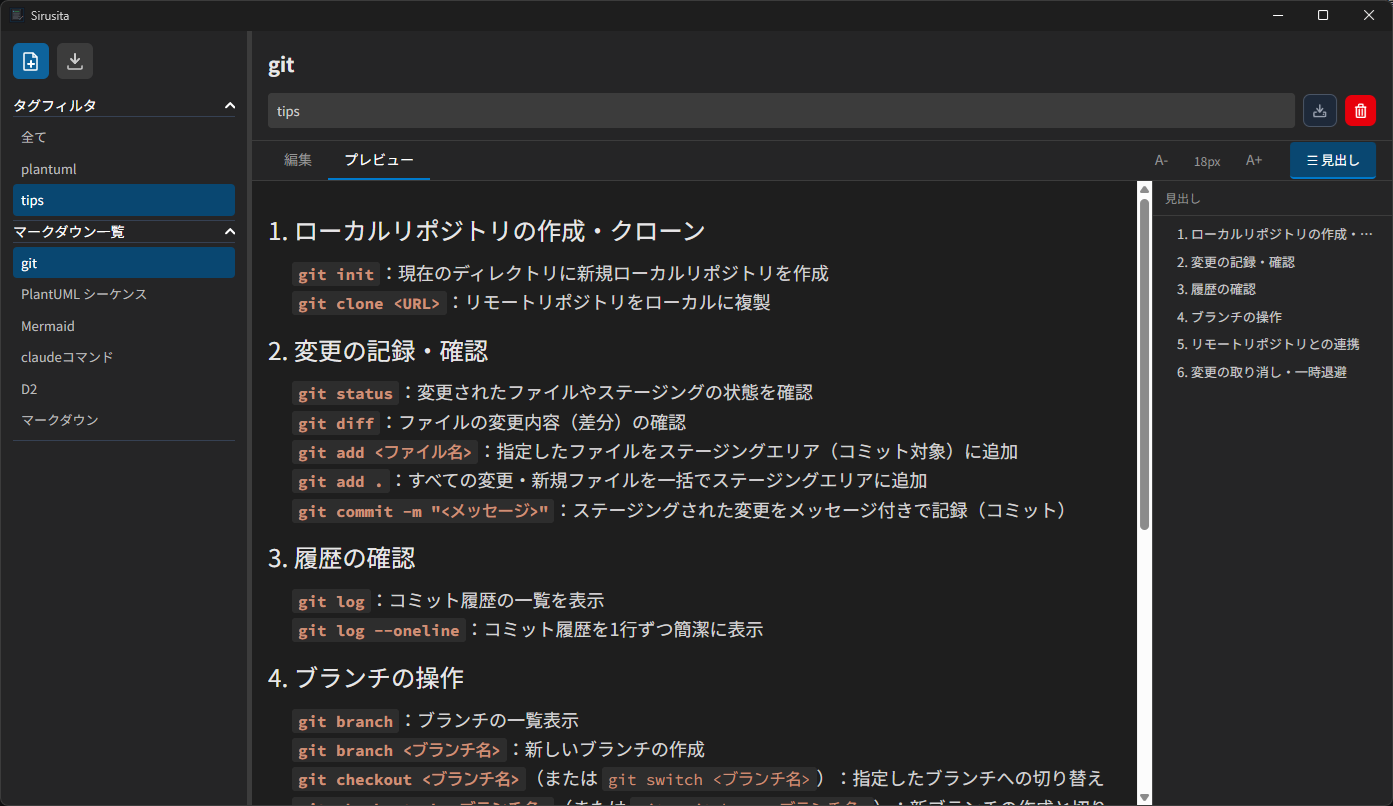Create a new markdown document
The height and width of the screenshot is (806, 1393).
tap(31, 61)
